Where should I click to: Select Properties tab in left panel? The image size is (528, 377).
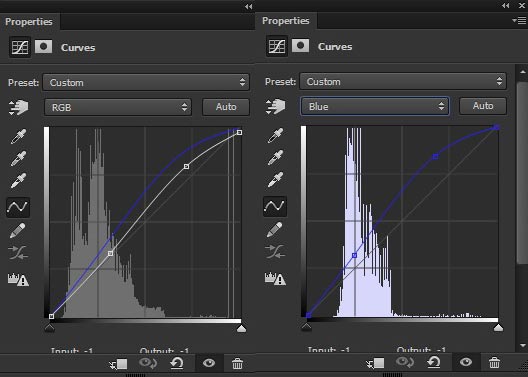click(29, 22)
